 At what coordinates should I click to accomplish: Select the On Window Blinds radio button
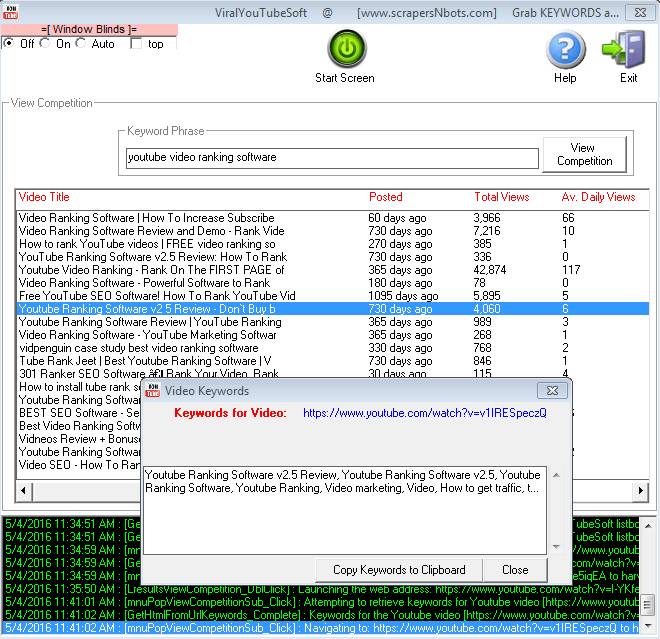point(45,43)
